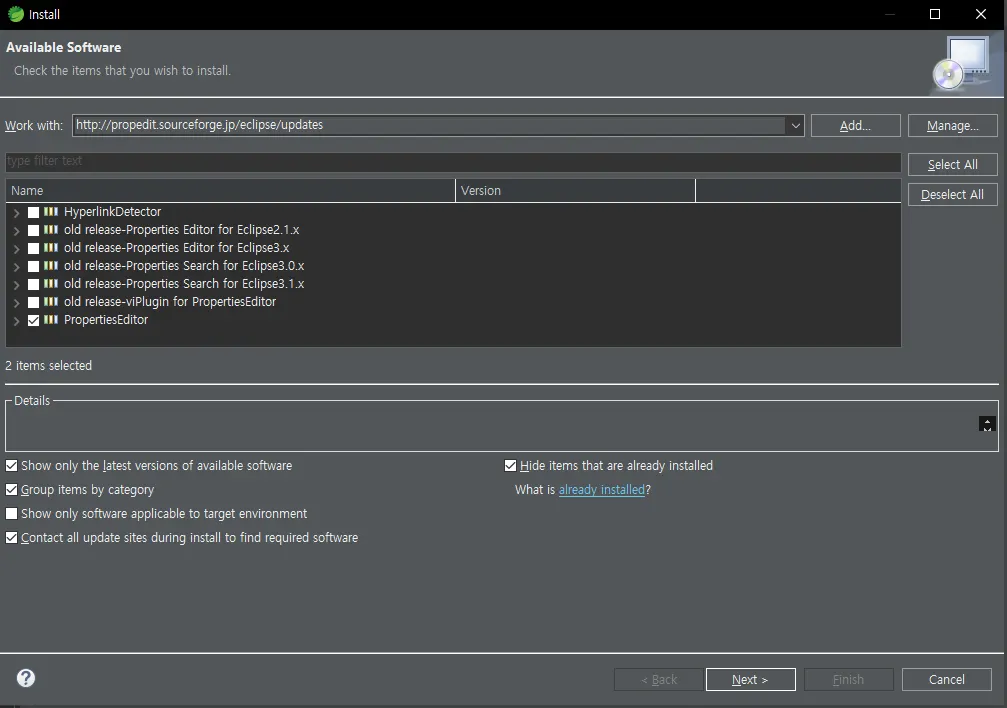Open the Work with dropdown arrow
This screenshot has width=1007, height=708.
795,125
